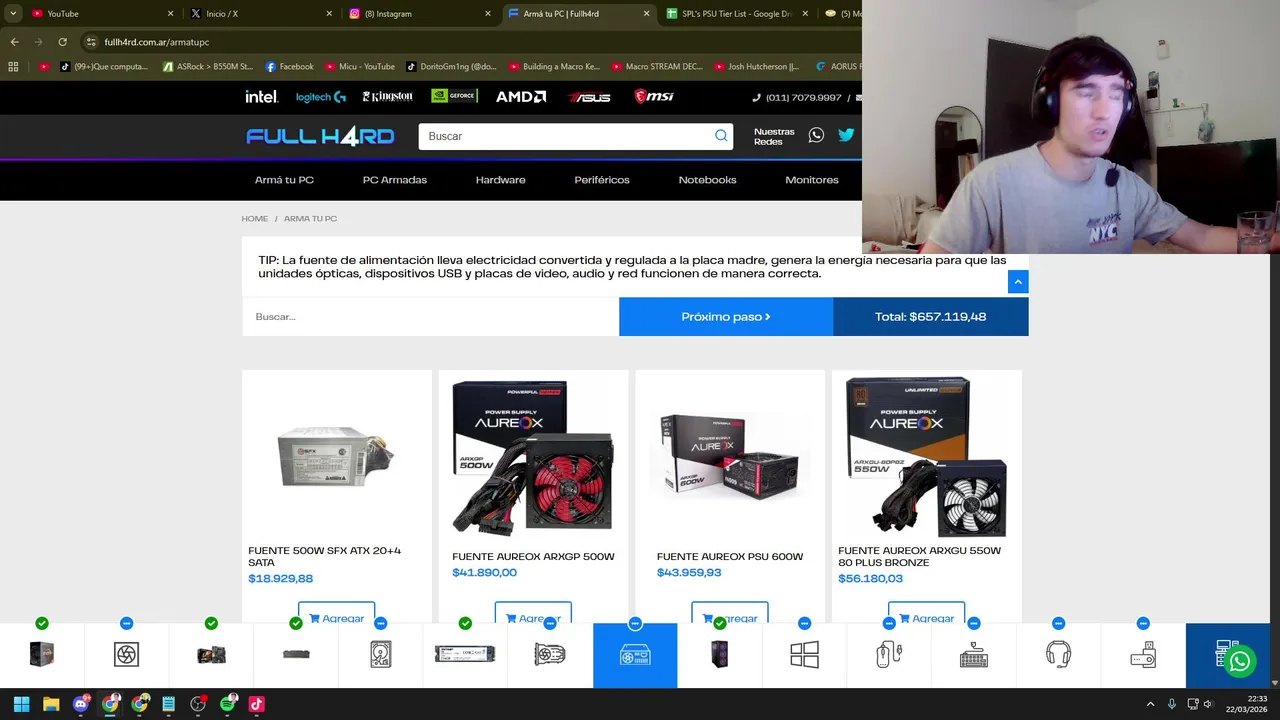Open AUREOX ARXGP 500W product image

point(533,457)
